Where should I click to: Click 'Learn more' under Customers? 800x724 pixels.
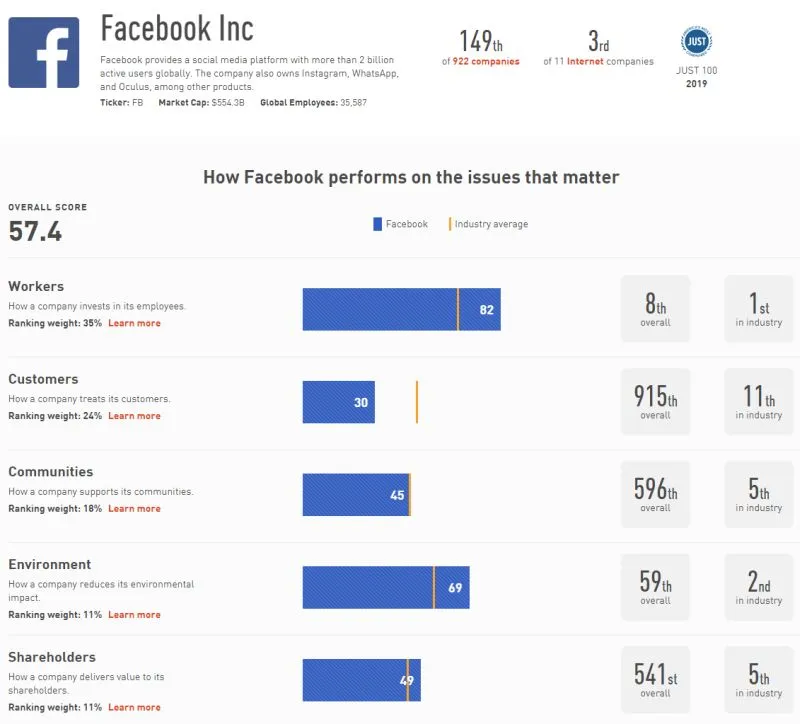134,416
